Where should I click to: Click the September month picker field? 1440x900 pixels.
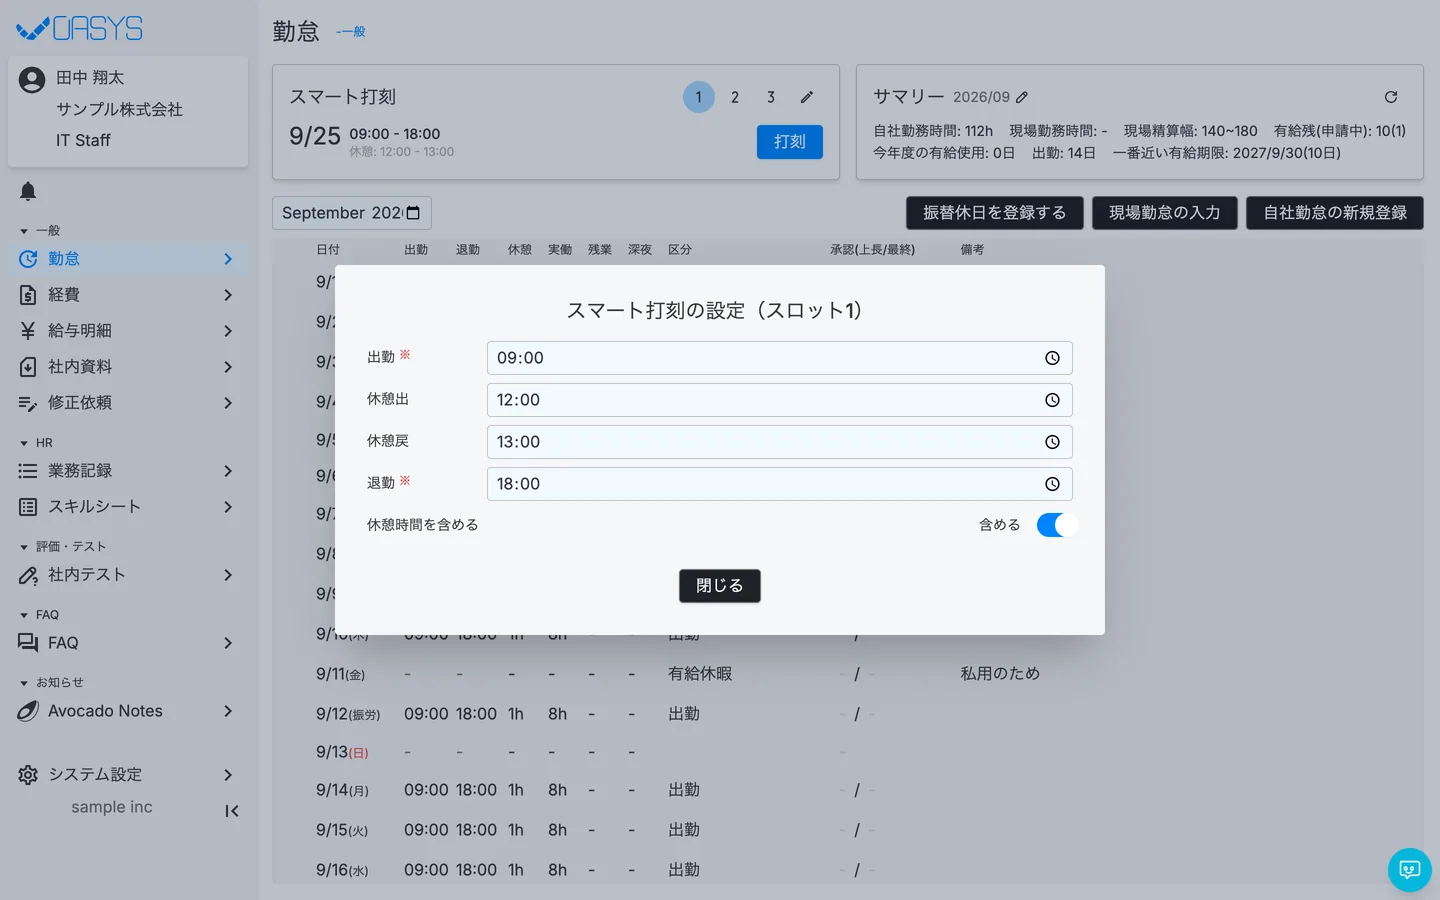point(352,213)
